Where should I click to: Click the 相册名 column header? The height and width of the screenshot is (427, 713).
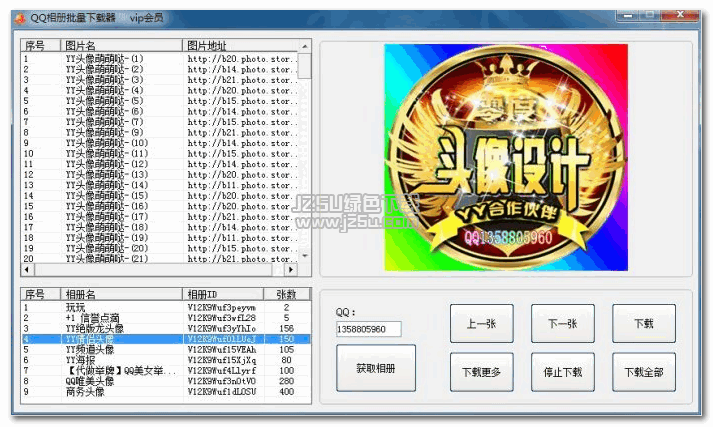[121, 294]
